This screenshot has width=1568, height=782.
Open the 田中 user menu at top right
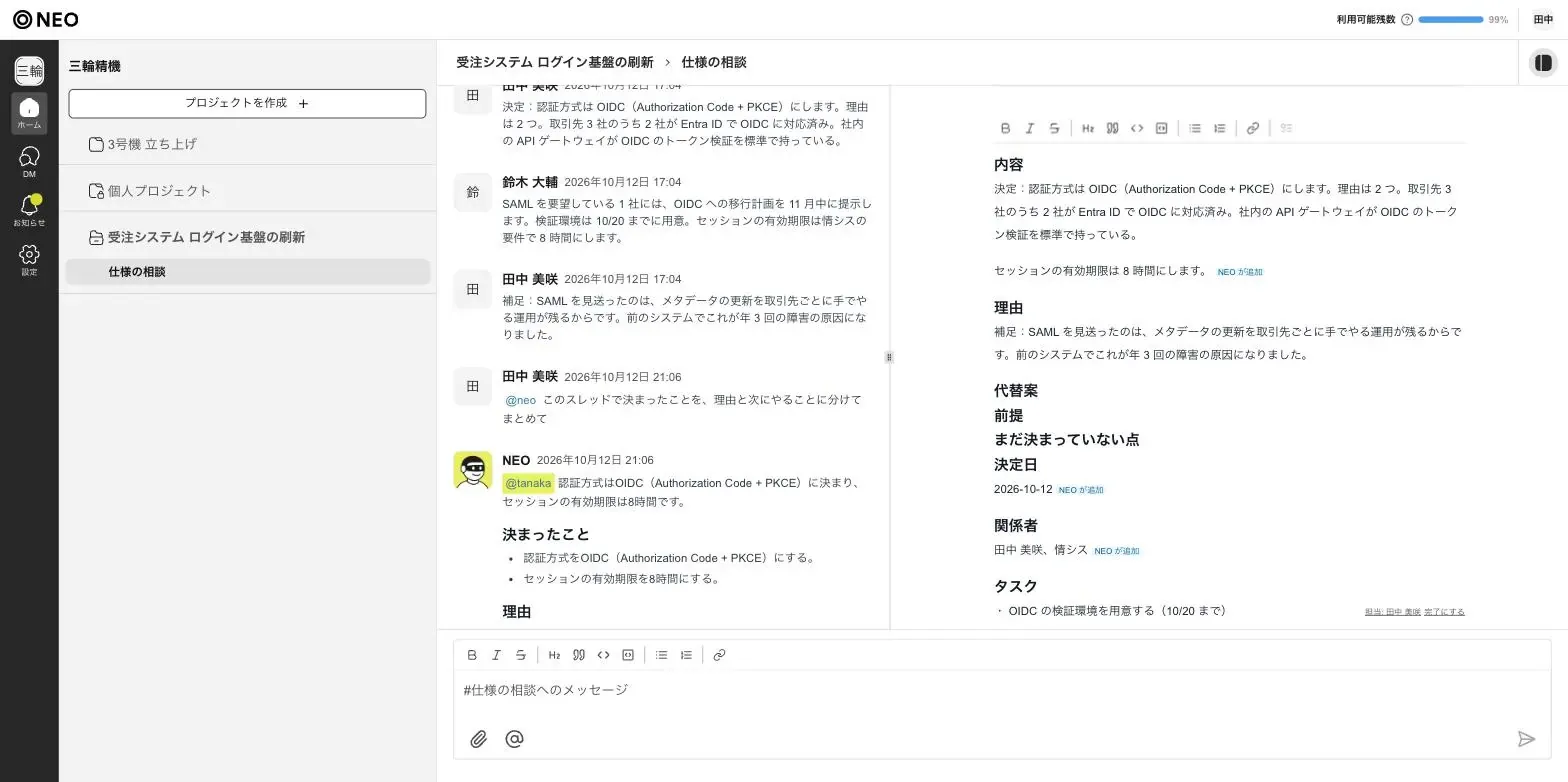point(1543,20)
